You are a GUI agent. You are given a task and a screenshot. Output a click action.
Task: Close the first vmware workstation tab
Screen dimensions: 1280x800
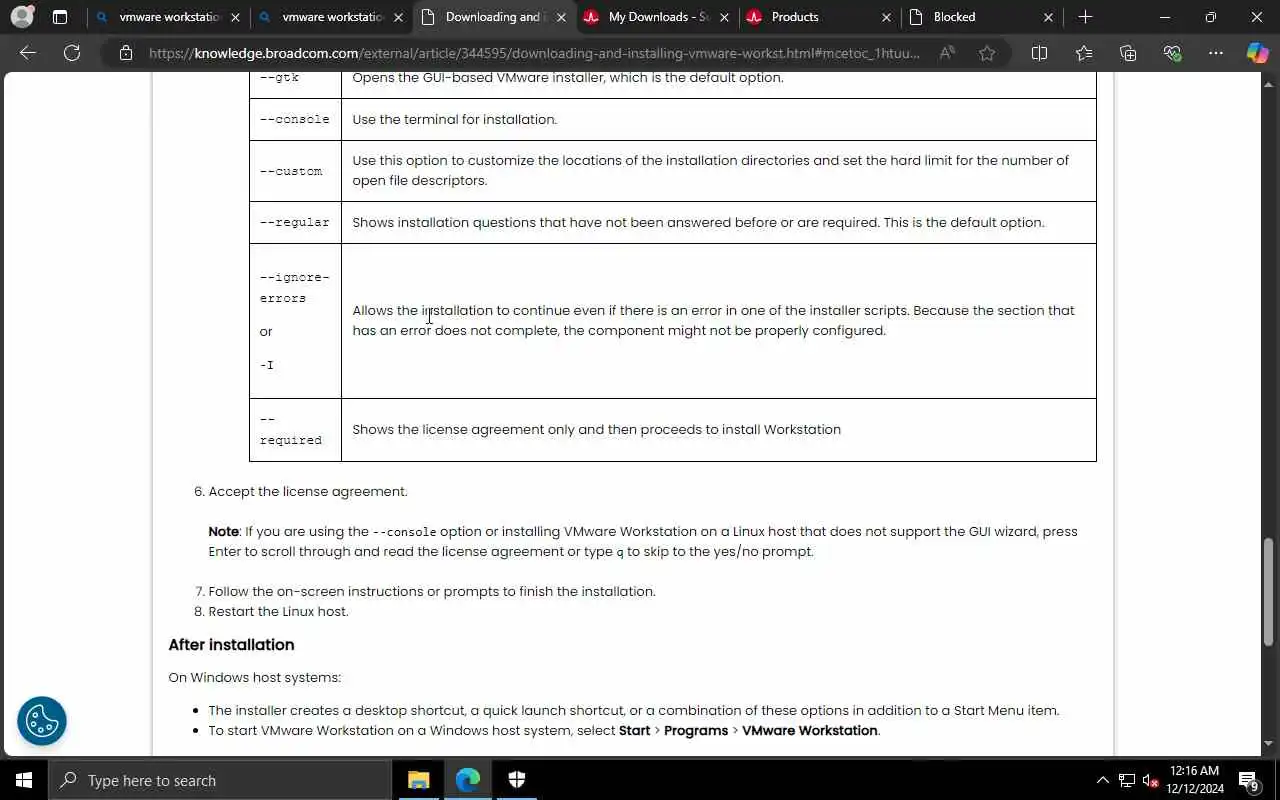(x=235, y=17)
